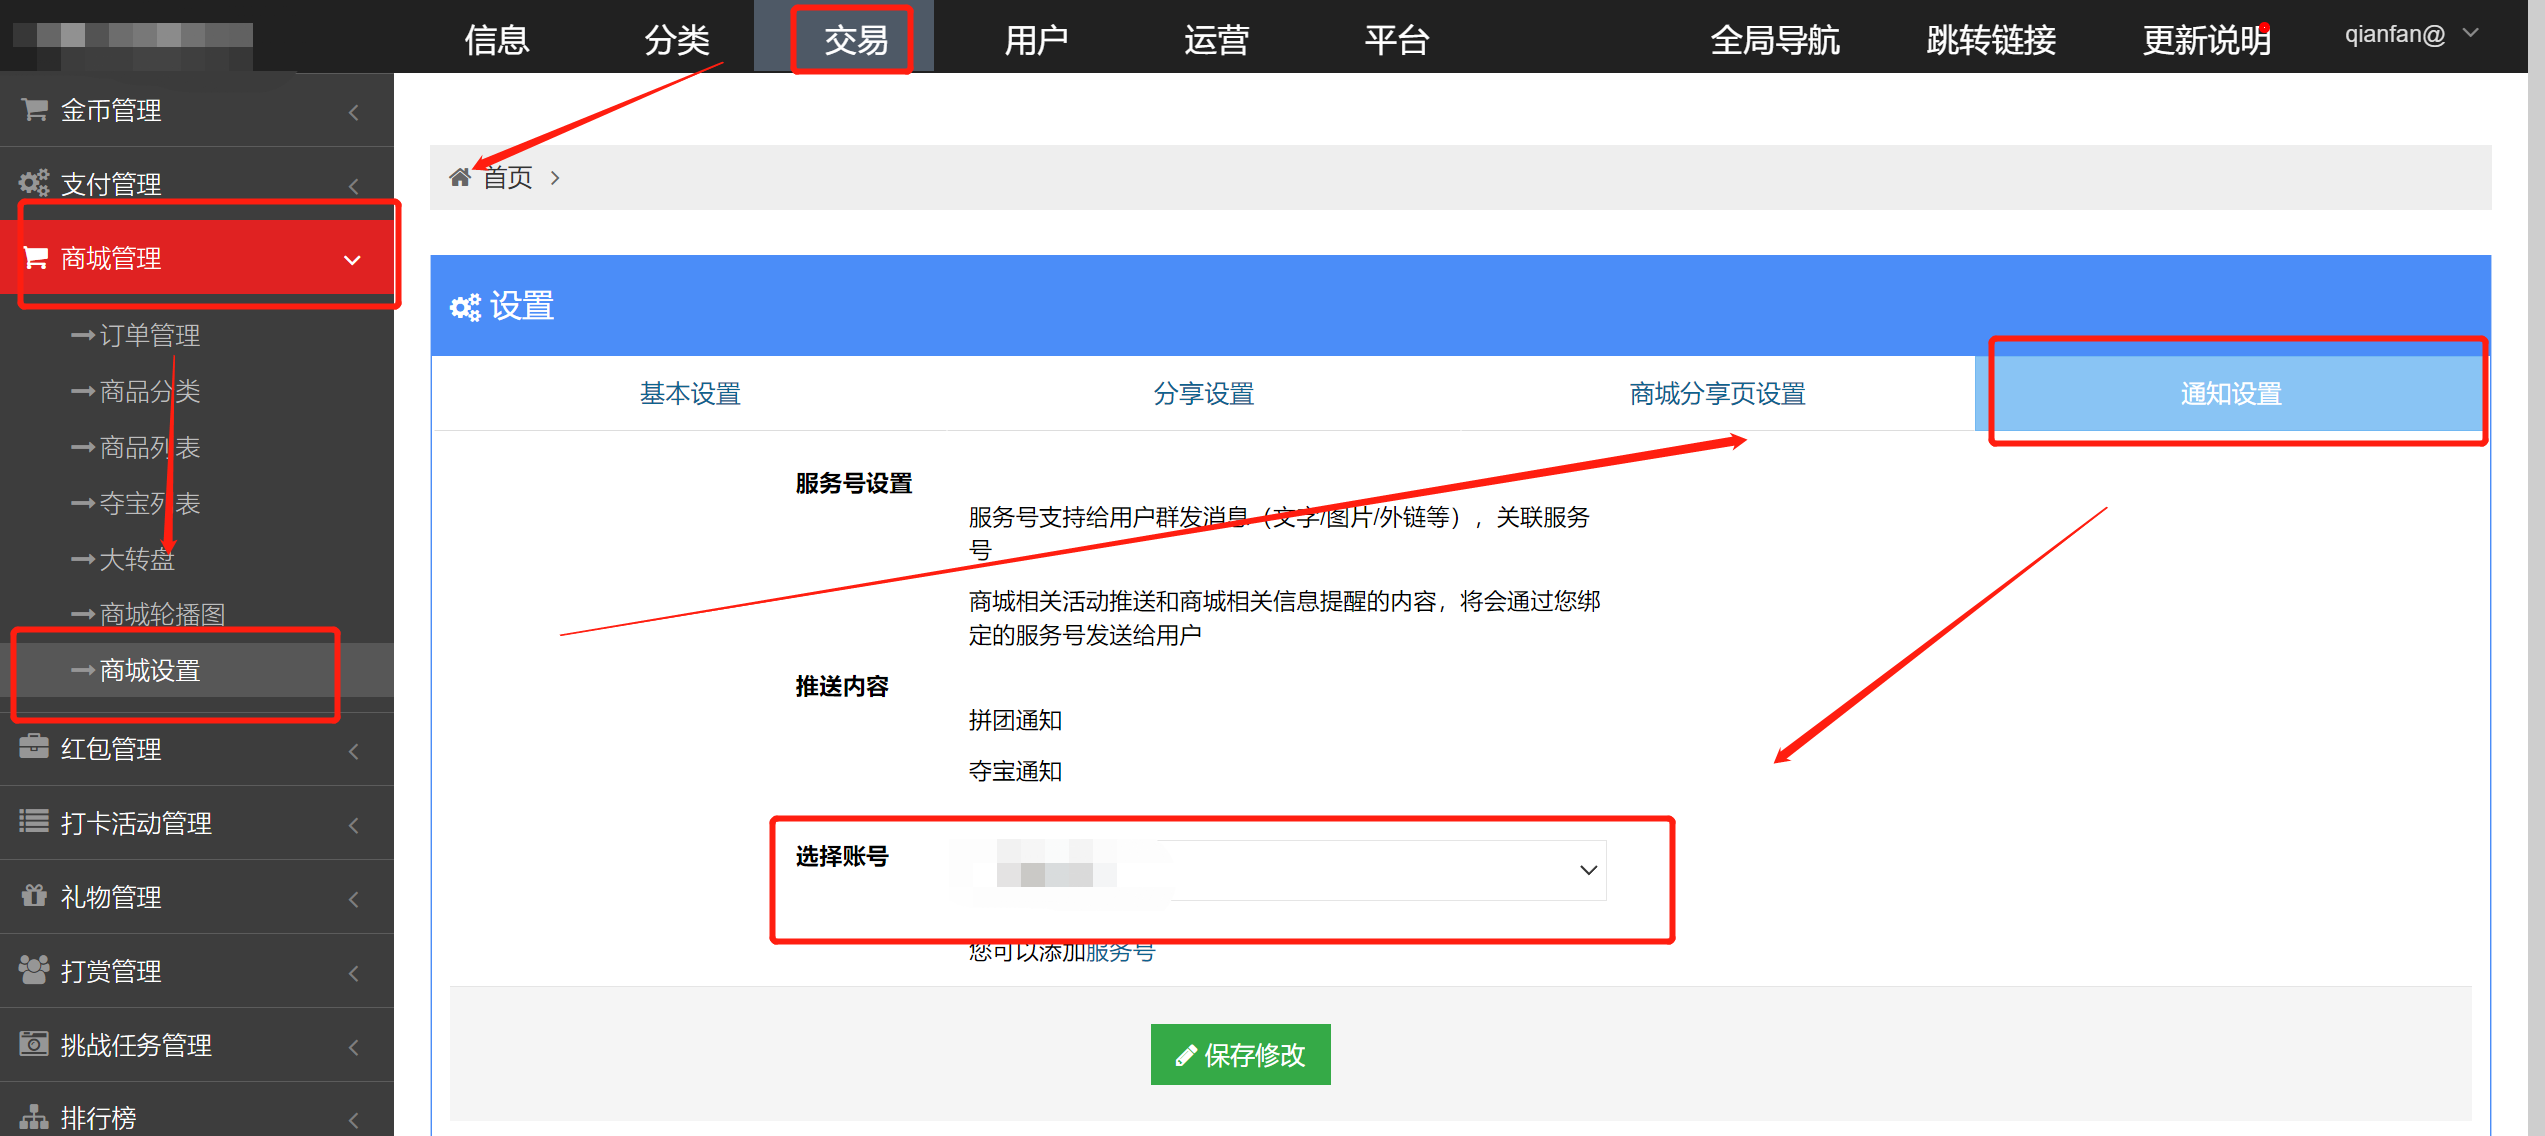
Task: Expand the 红包管理 sidebar section
Action: click(197, 748)
